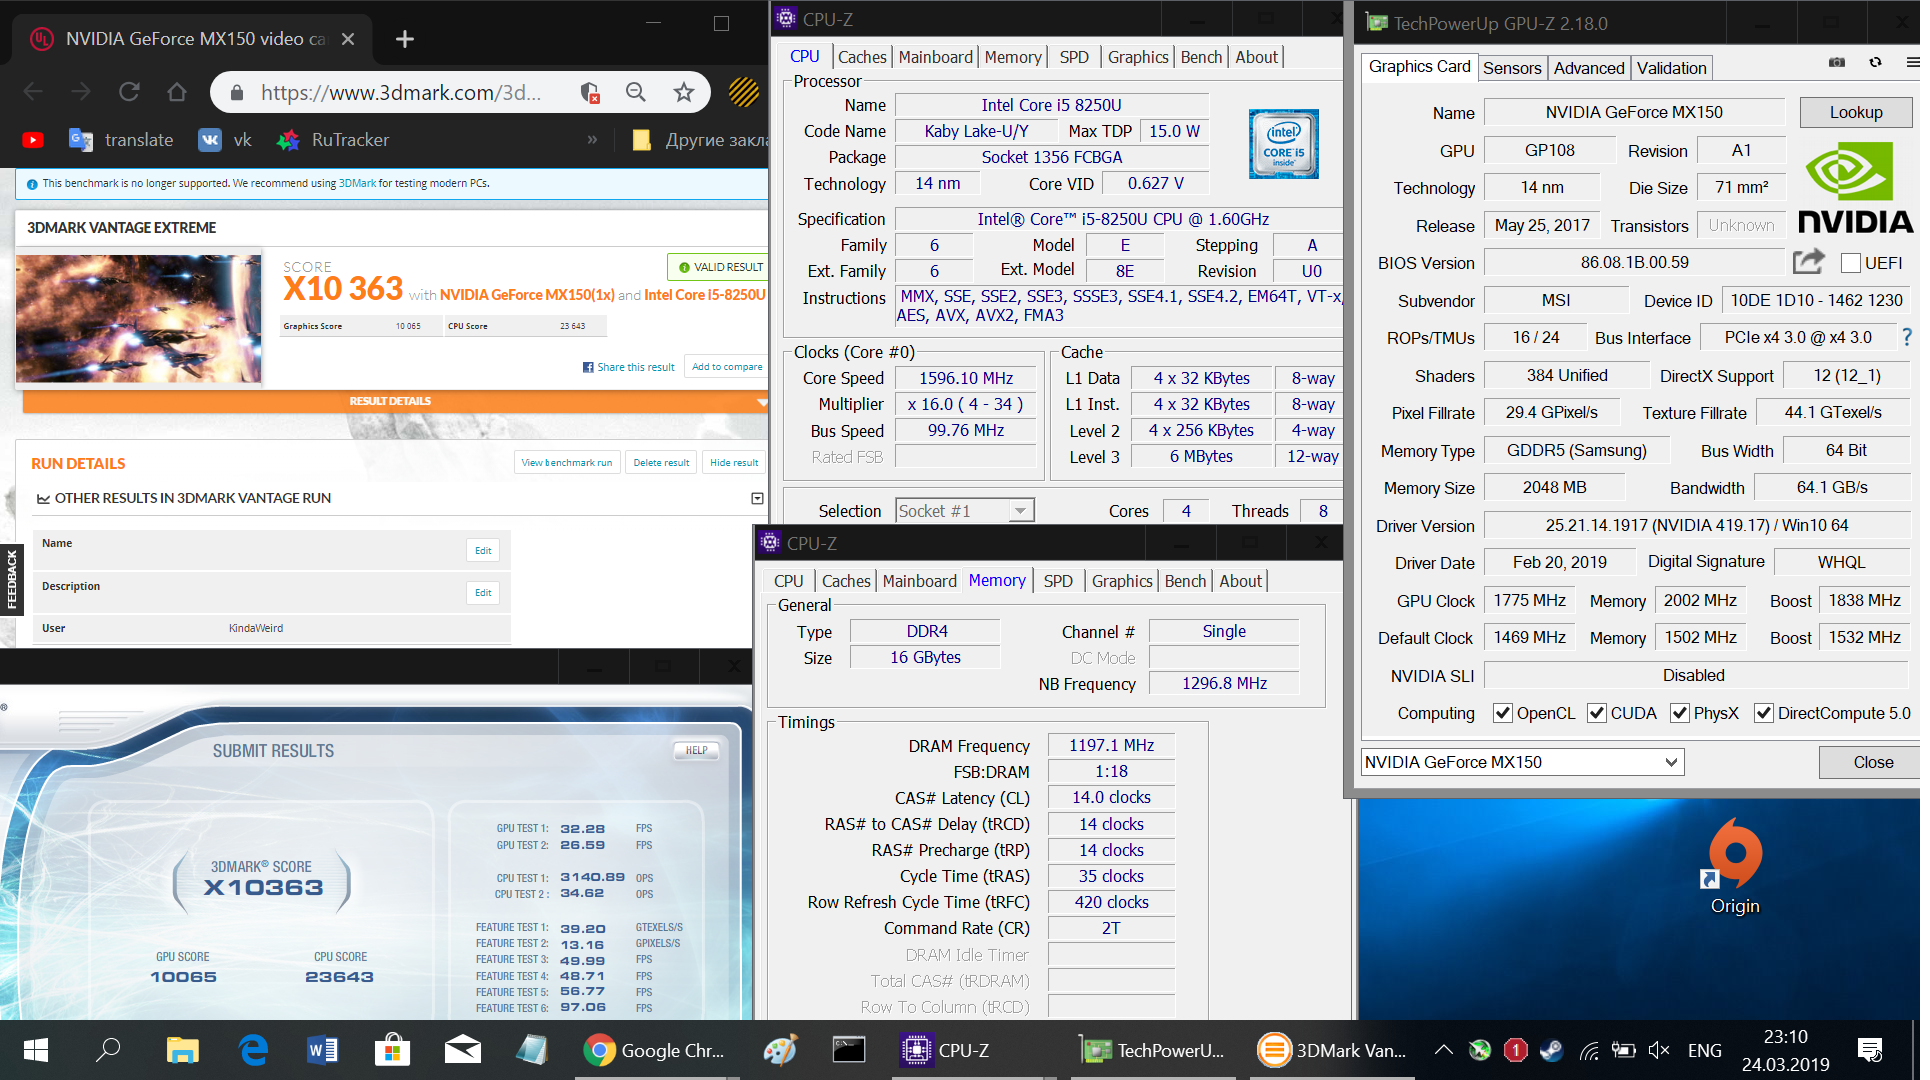Image resolution: width=1930 pixels, height=1080 pixels.
Task: Open the SPD tab in top CPU-Z
Action: 1074,57
